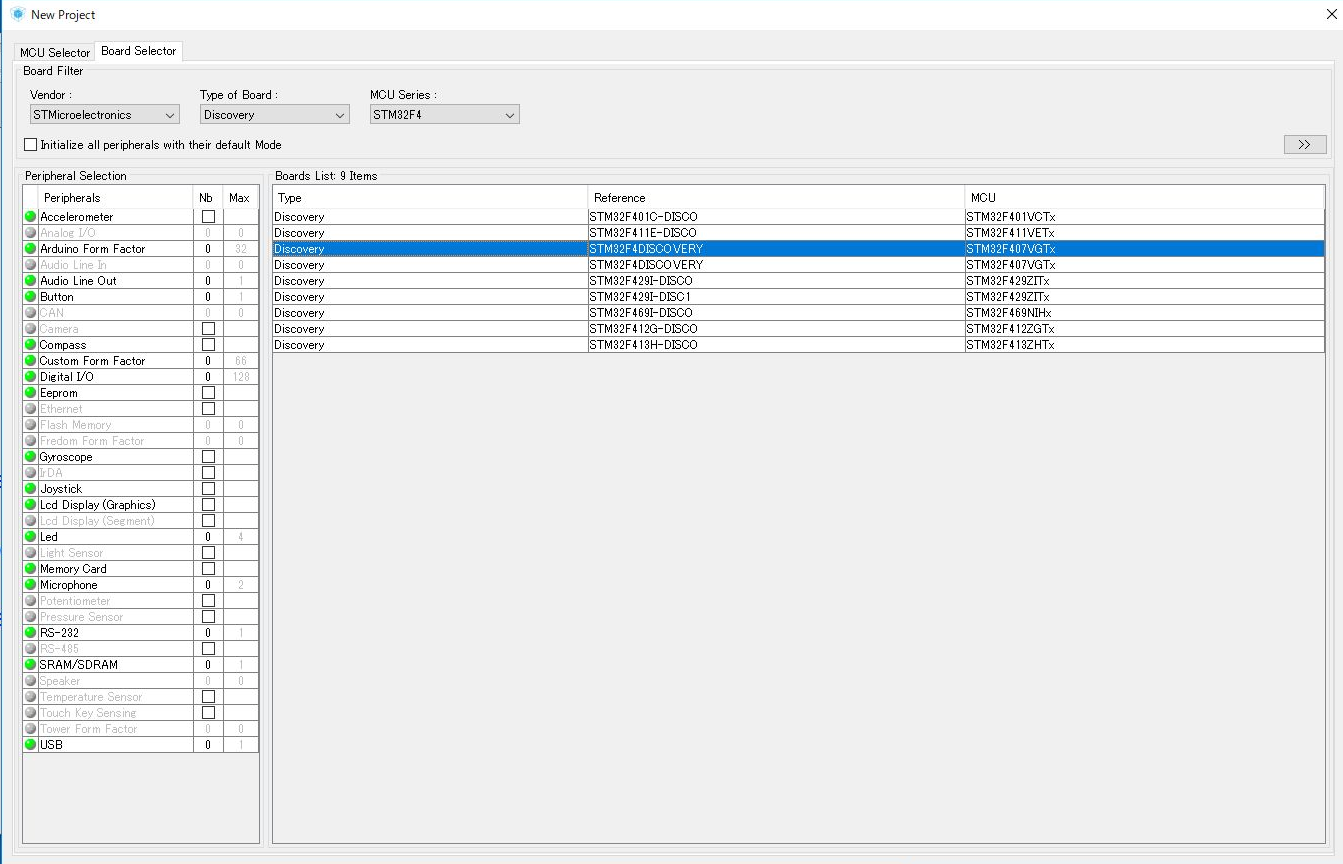Check the Accelerometer peripheral checkbox
Viewport: 1343px width, 864px height.
coord(208,217)
